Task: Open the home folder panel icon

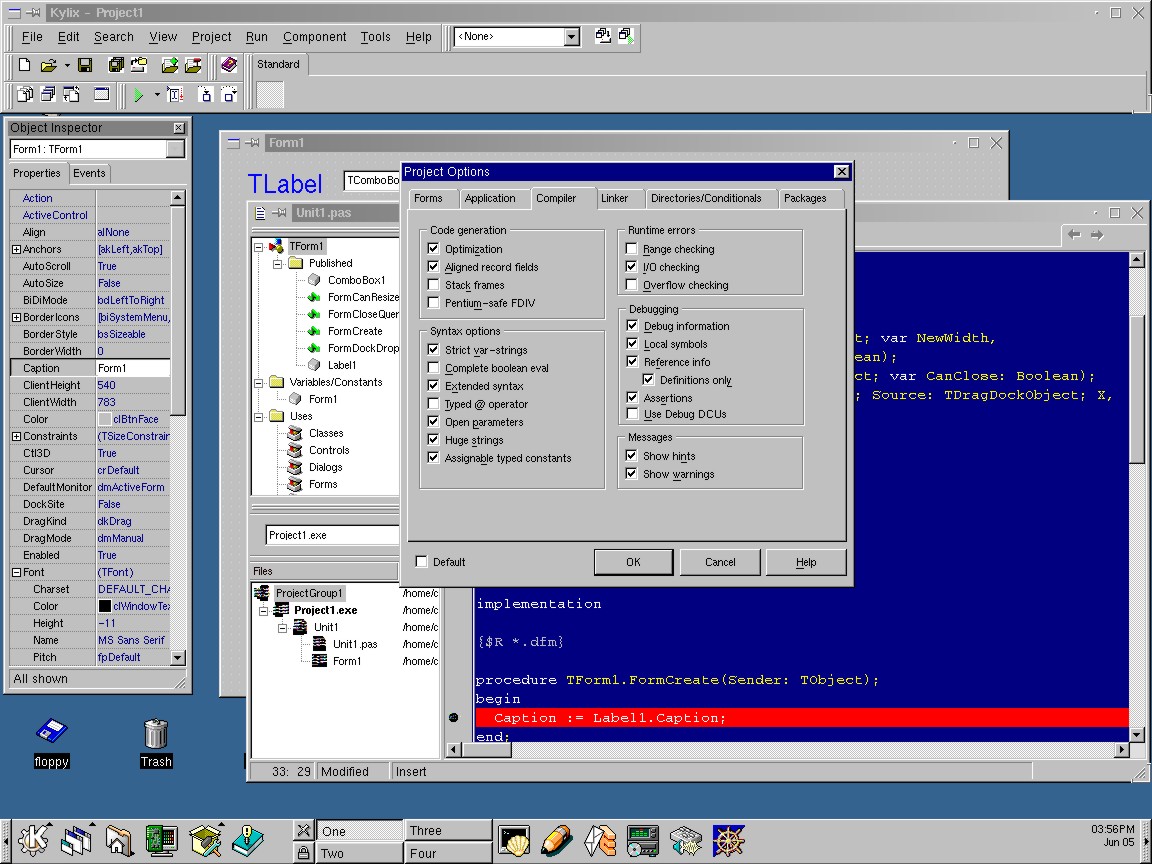Action: (x=119, y=840)
